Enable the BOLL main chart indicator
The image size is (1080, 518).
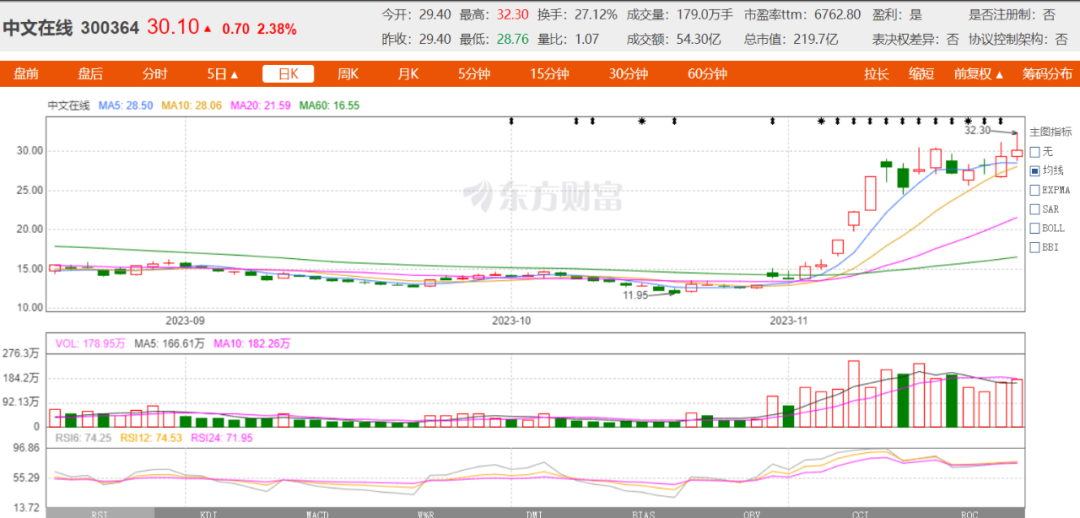tap(1034, 228)
